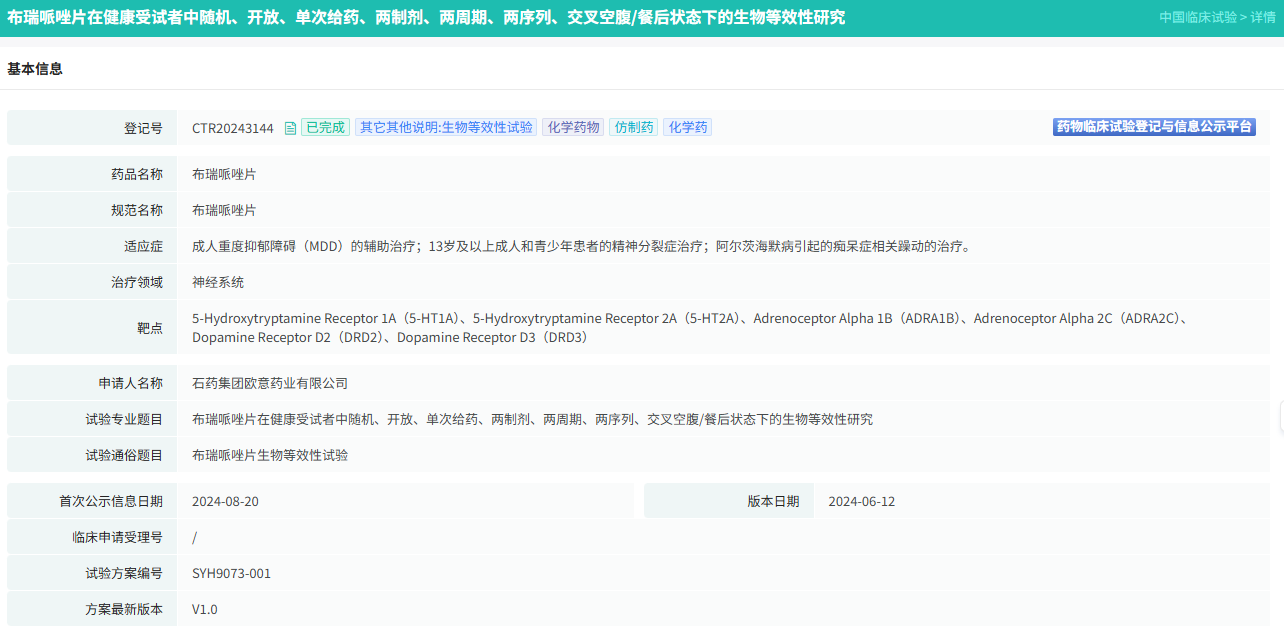
Task: Click the 其它其他说明:生物等效性试验 tag
Action: point(446,128)
